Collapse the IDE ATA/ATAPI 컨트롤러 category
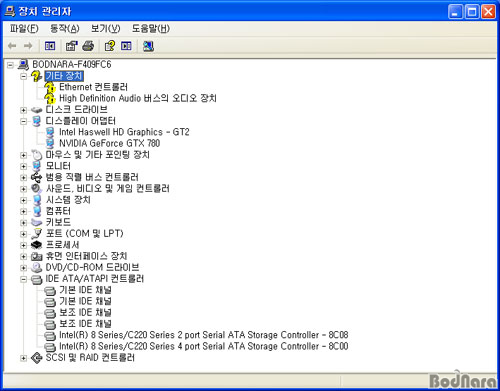This screenshot has height=391, width=500. click(23, 279)
